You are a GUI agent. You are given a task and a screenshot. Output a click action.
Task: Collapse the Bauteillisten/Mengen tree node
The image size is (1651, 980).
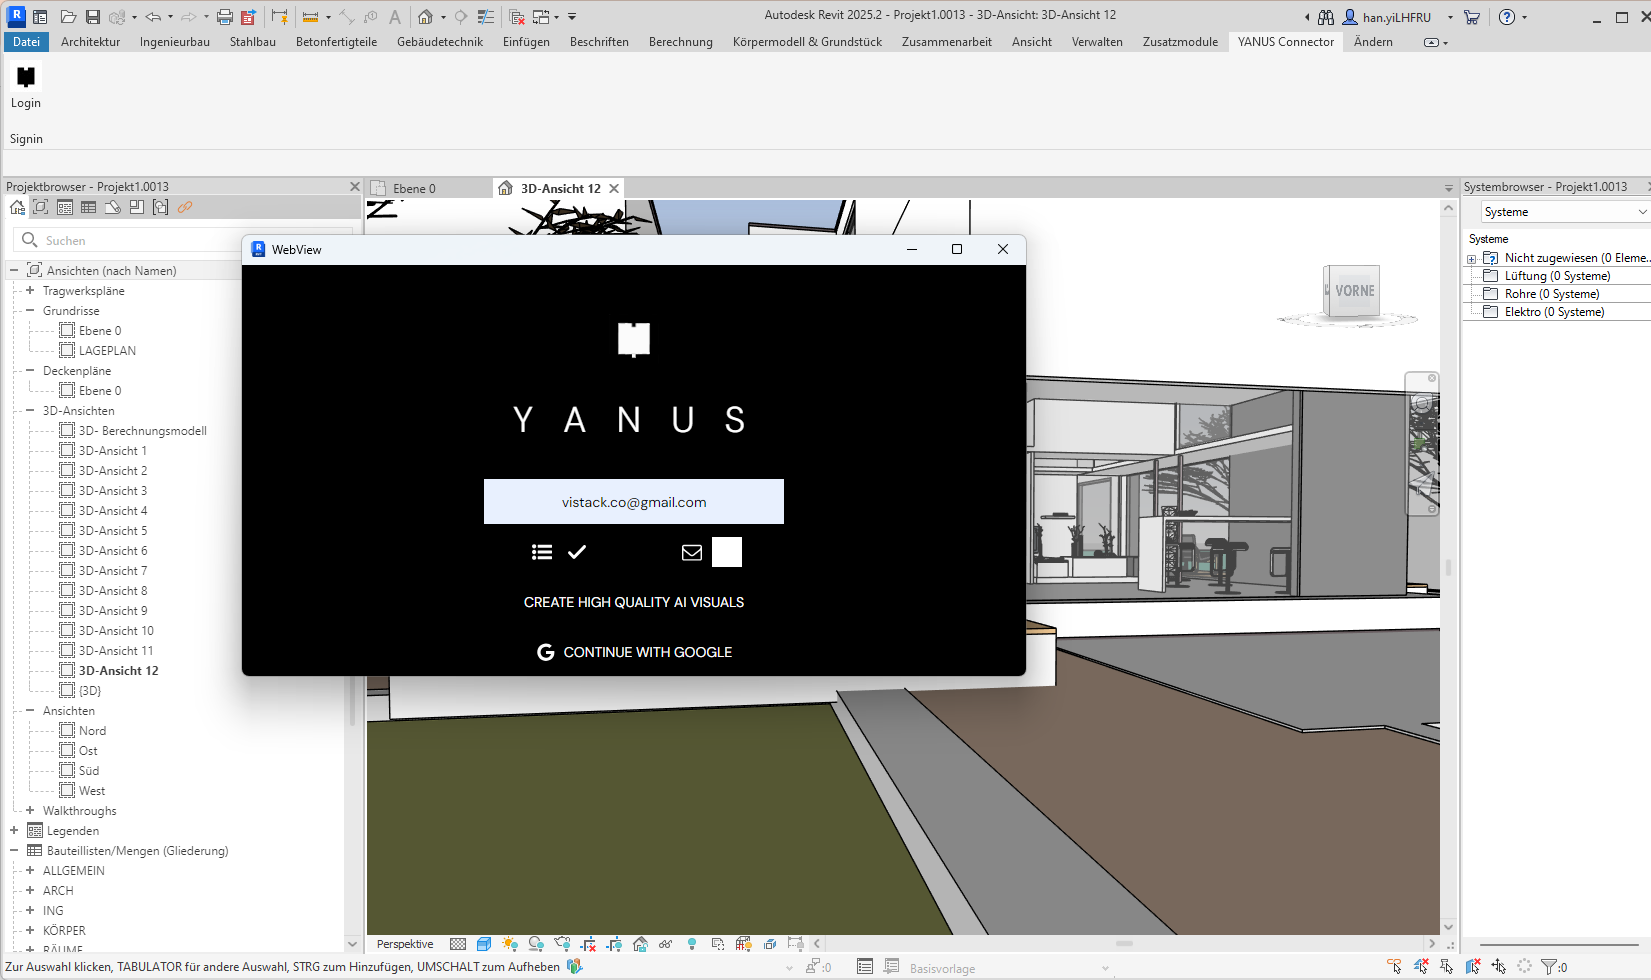coord(14,851)
